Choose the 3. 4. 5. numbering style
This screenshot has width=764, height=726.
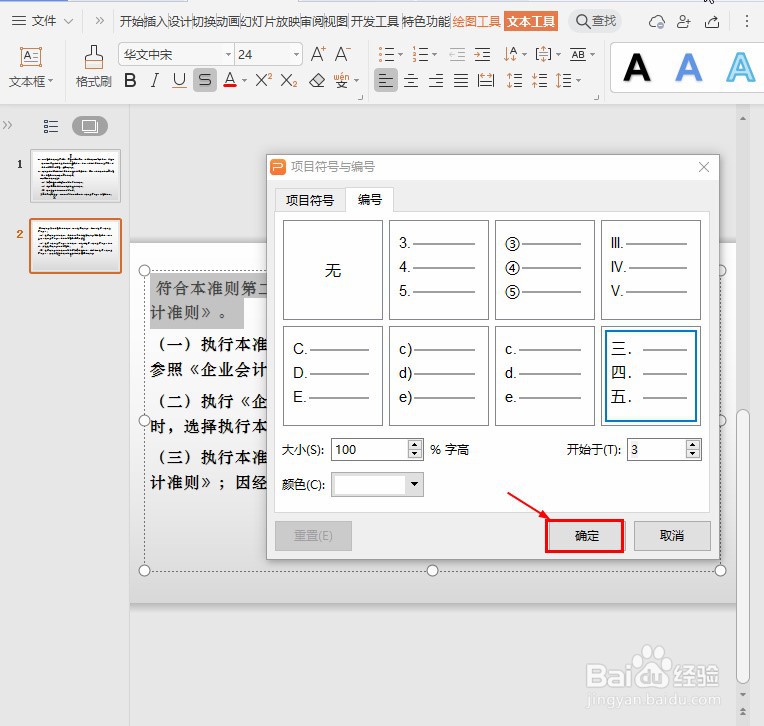click(439, 269)
